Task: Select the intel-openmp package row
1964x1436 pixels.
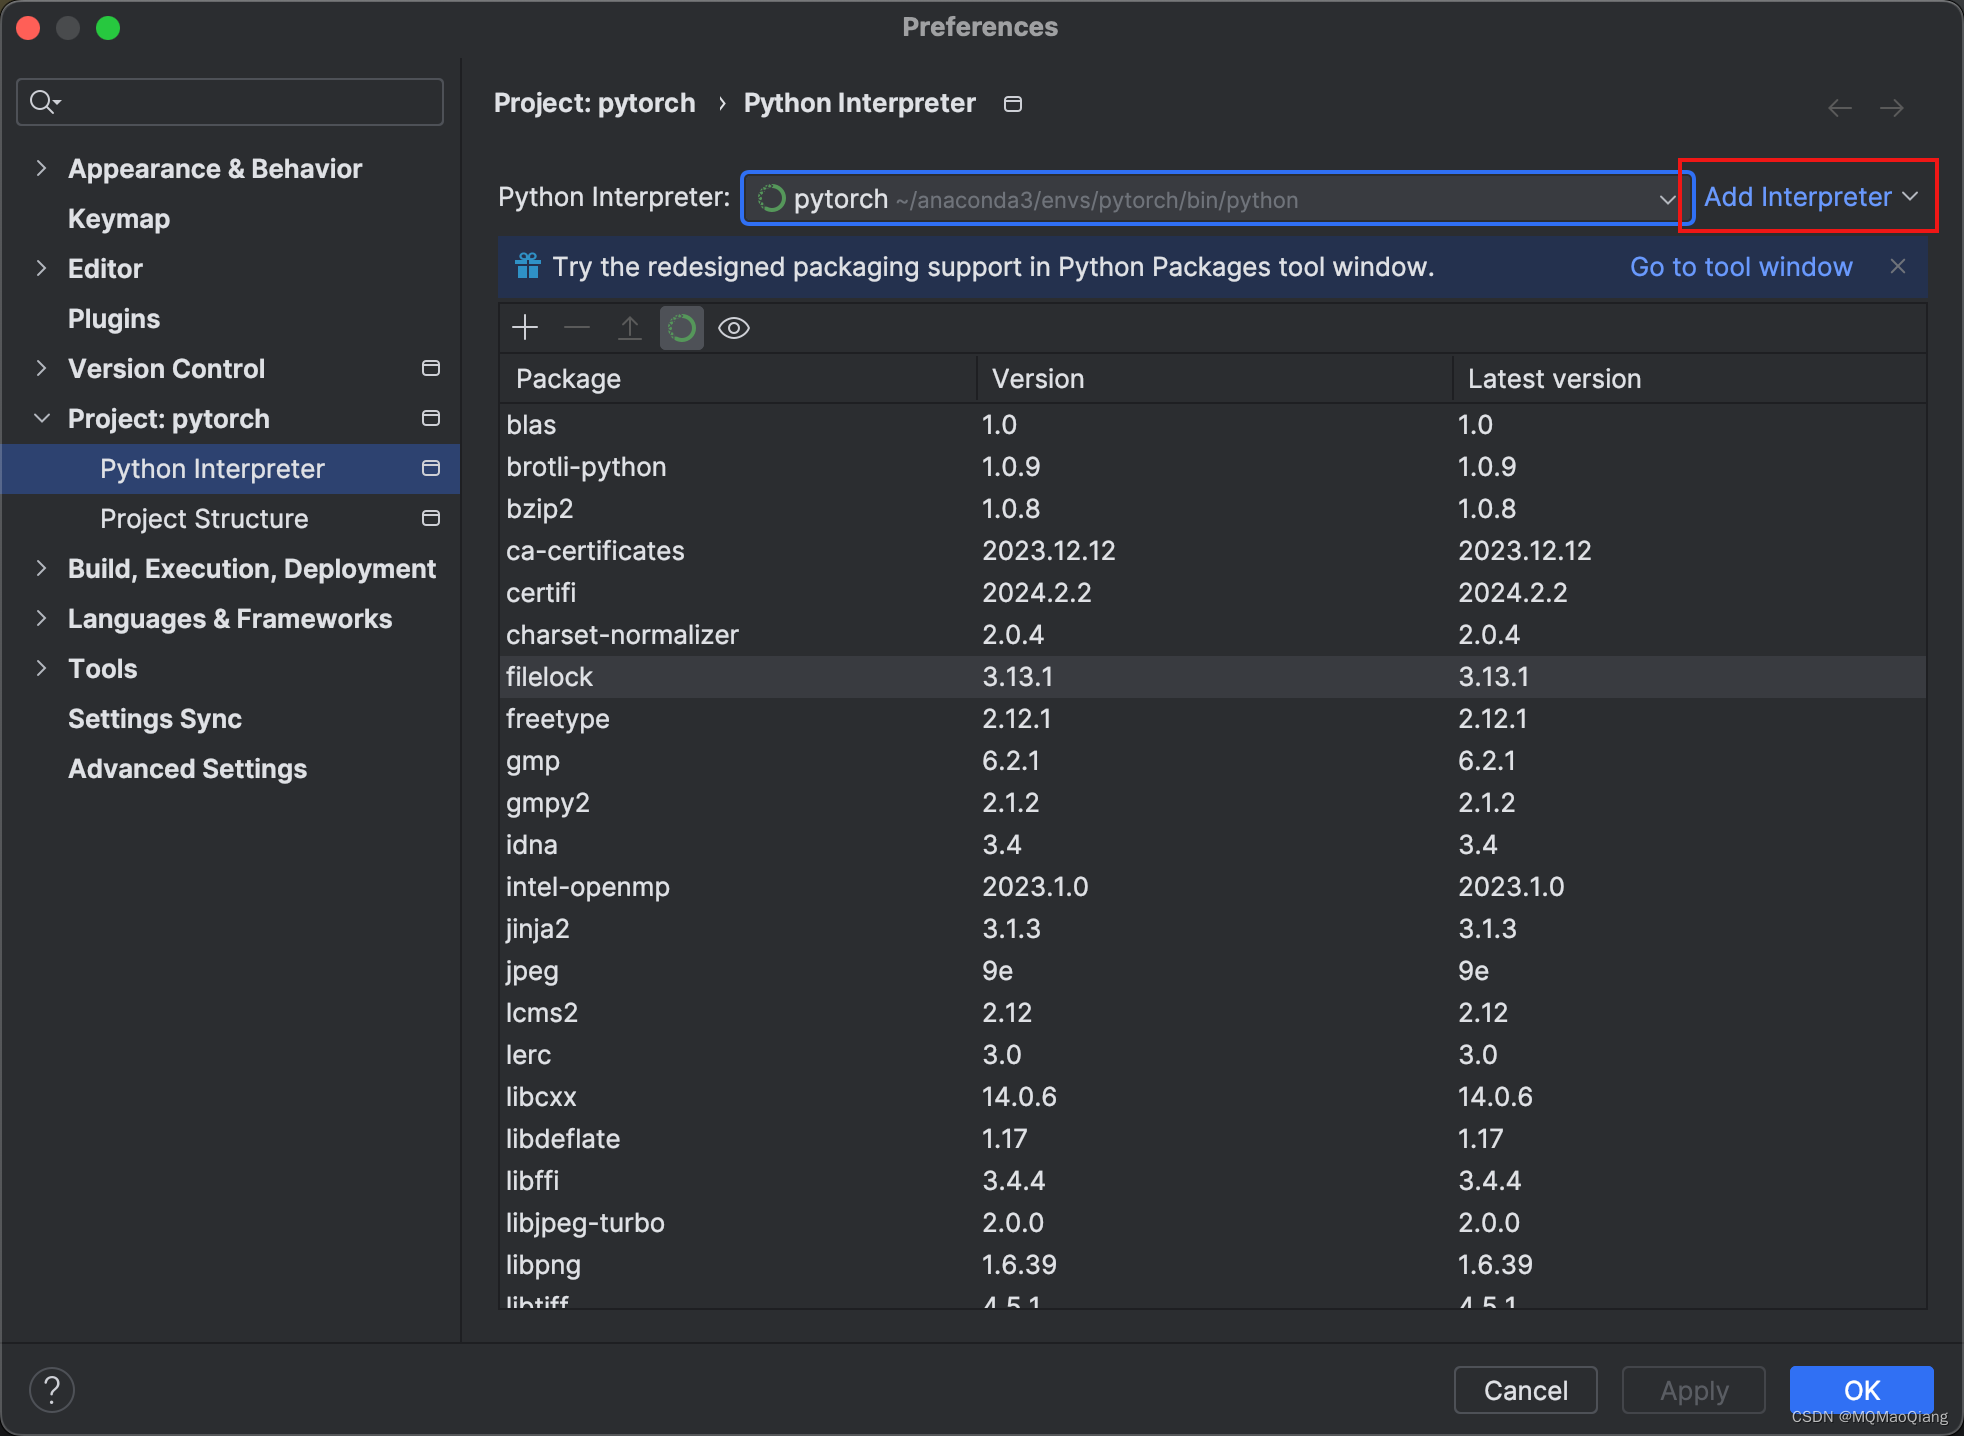Action: click(1213, 887)
